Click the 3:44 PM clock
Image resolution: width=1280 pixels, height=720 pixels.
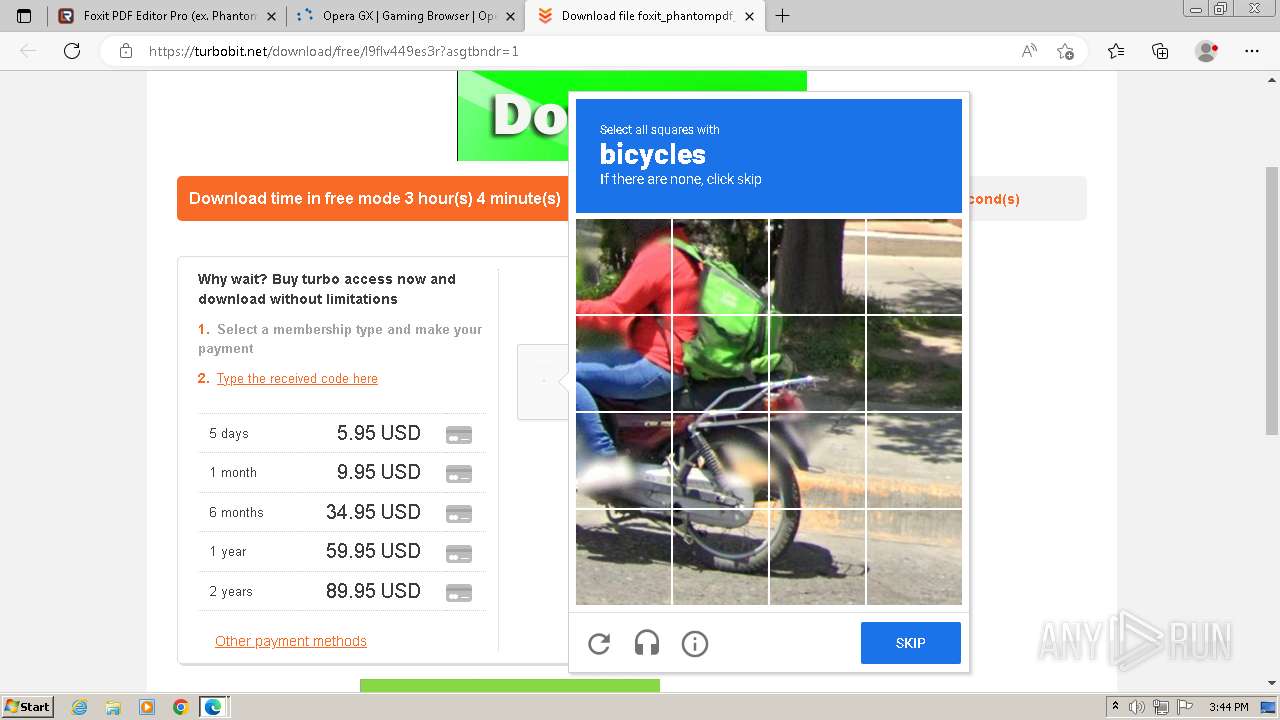(x=1228, y=707)
